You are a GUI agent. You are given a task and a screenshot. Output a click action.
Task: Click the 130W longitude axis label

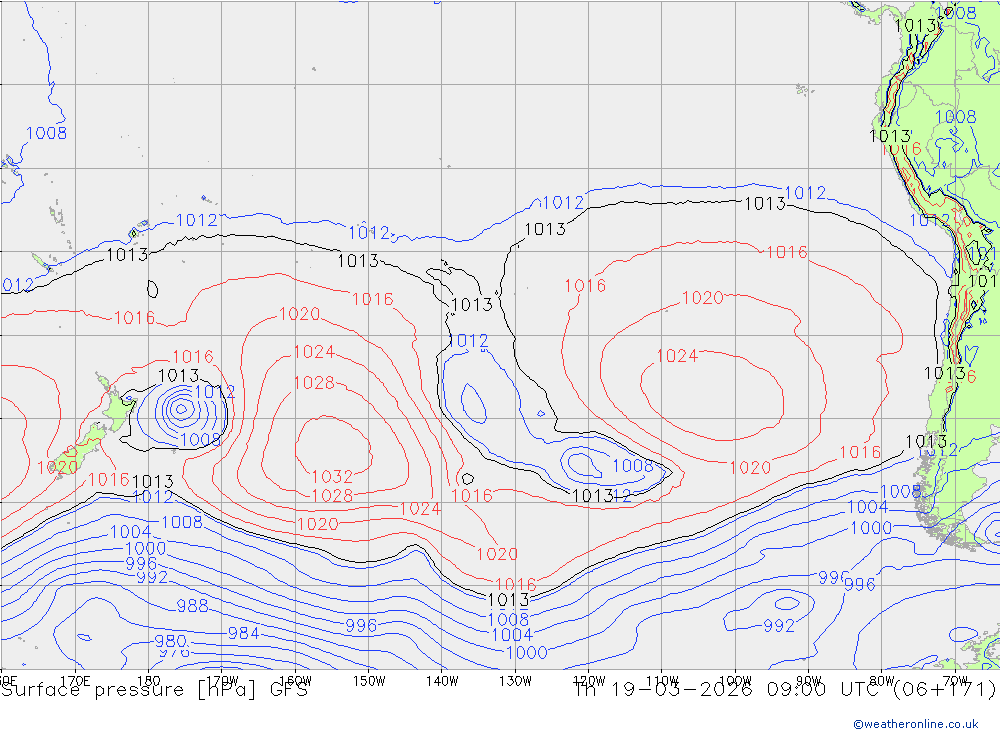pyautogui.click(x=515, y=680)
